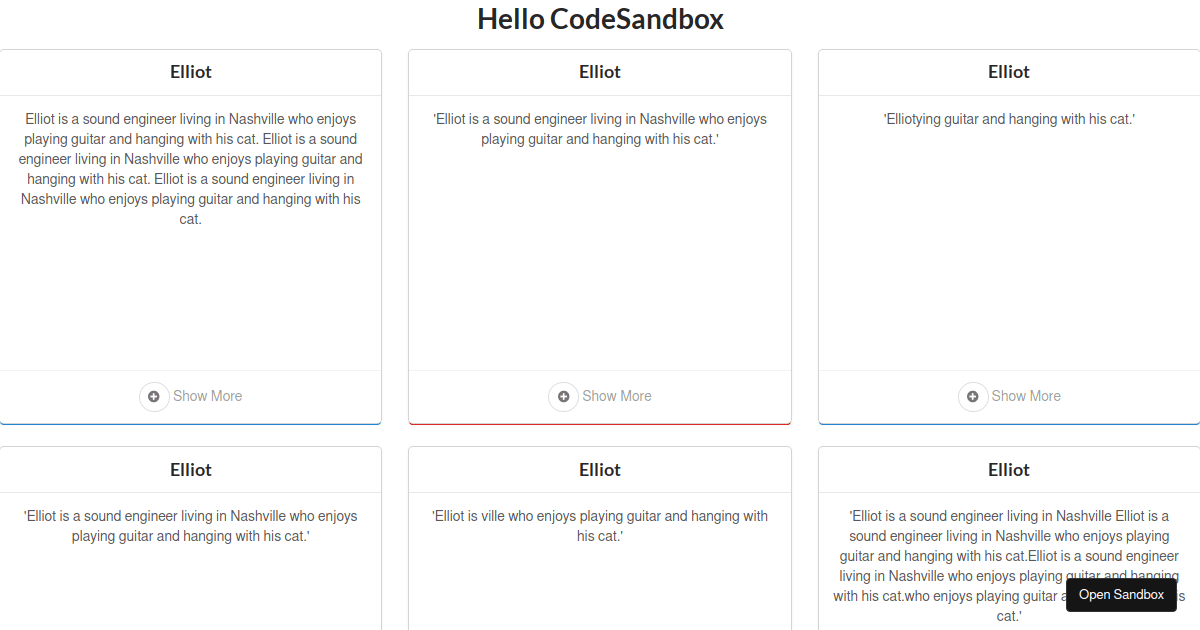Screen dimensions: 1200x630
Task: Select the circled plus icon beside middle Show More
Action: point(563,397)
